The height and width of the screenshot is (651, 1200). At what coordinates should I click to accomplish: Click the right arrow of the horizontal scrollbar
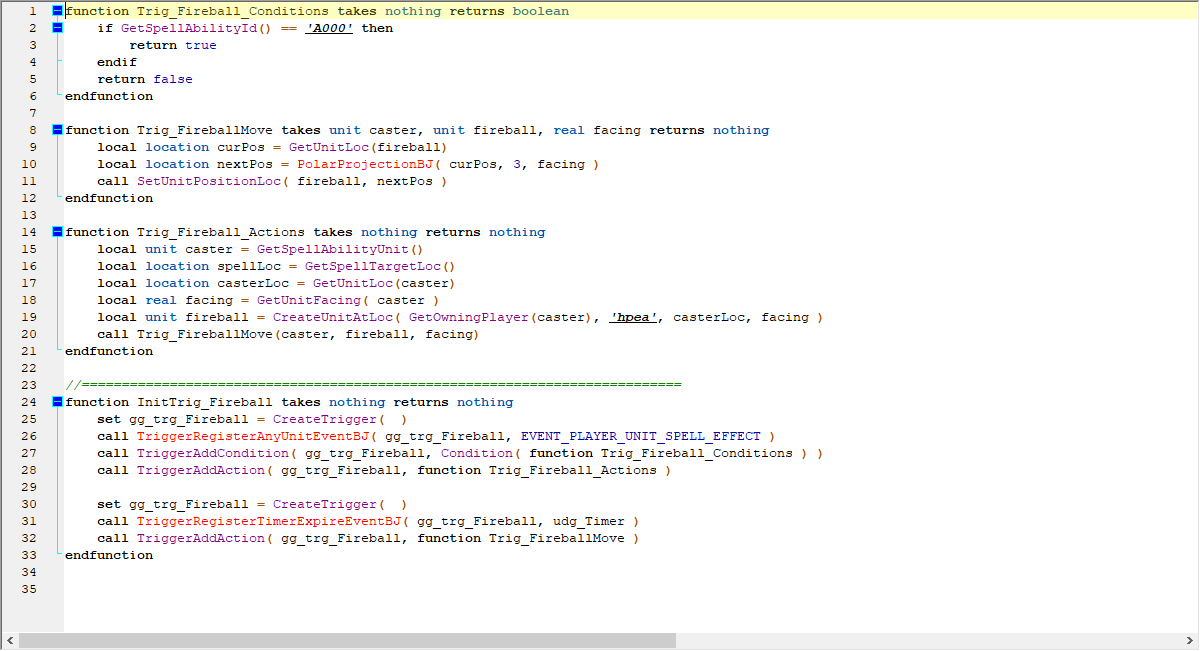(x=1189, y=640)
